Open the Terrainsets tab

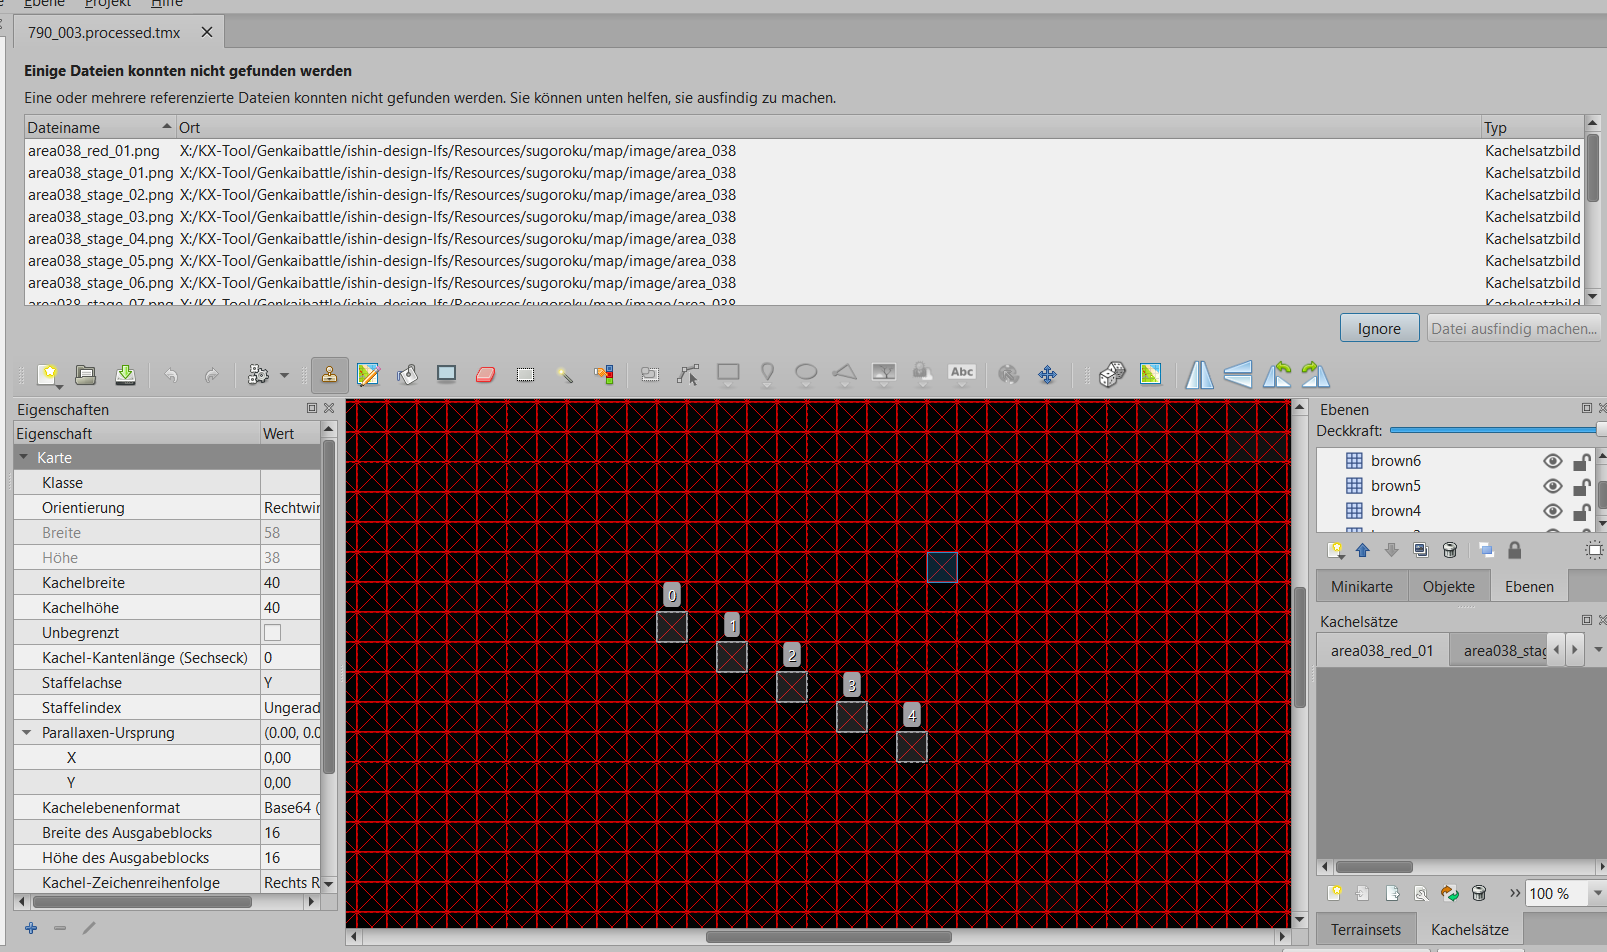[x=1365, y=930]
